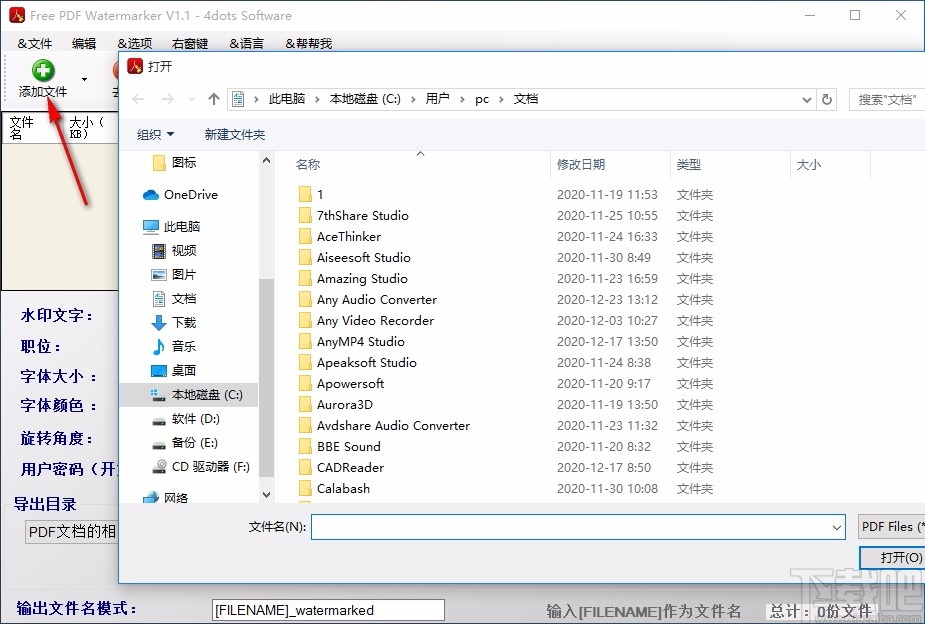
Task: Select 此电脑 in navigation tree
Action: [172, 226]
